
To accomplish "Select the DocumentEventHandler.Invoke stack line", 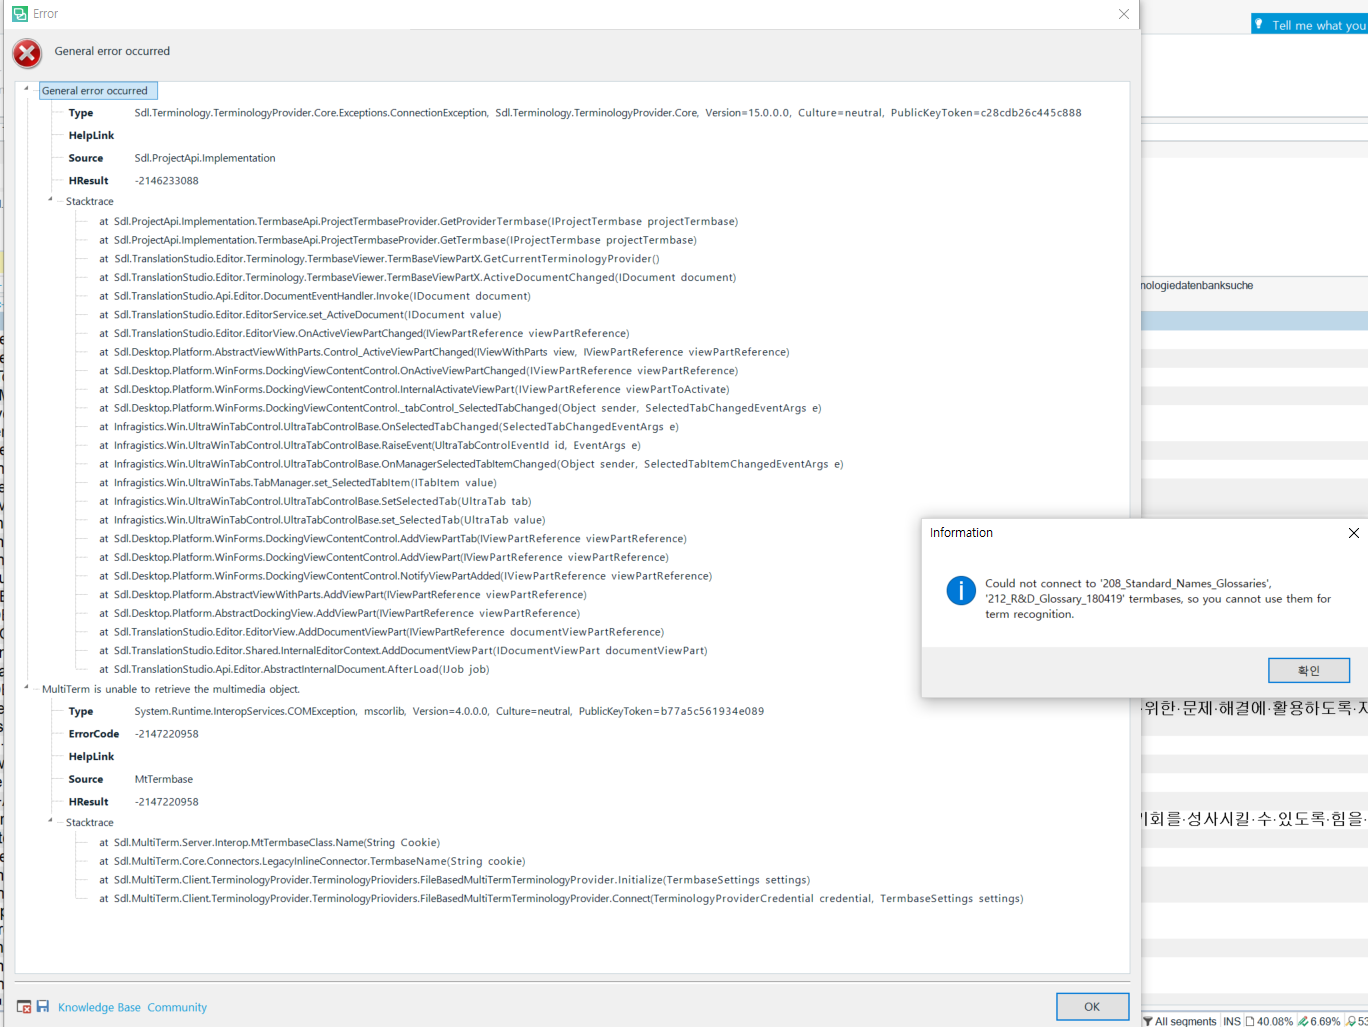I will (x=315, y=296).
